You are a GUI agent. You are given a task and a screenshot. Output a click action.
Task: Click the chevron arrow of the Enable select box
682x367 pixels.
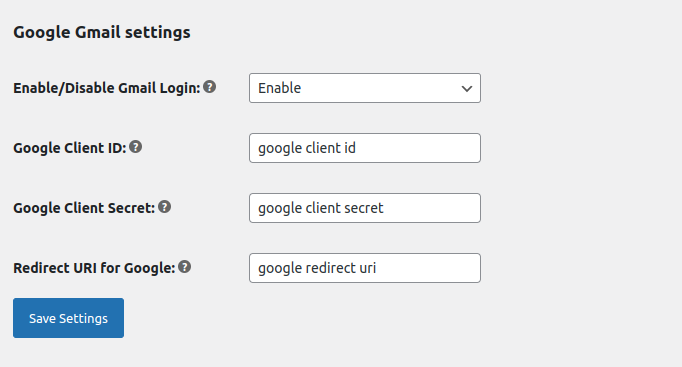click(467, 89)
